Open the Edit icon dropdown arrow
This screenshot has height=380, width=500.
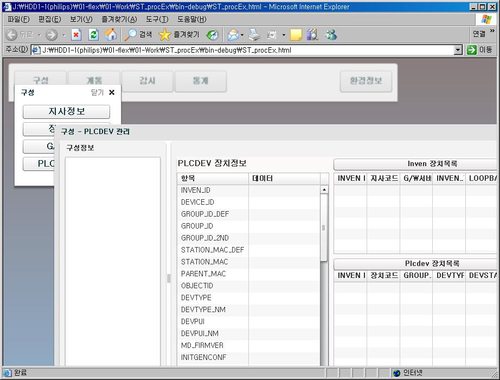(284, 35)
